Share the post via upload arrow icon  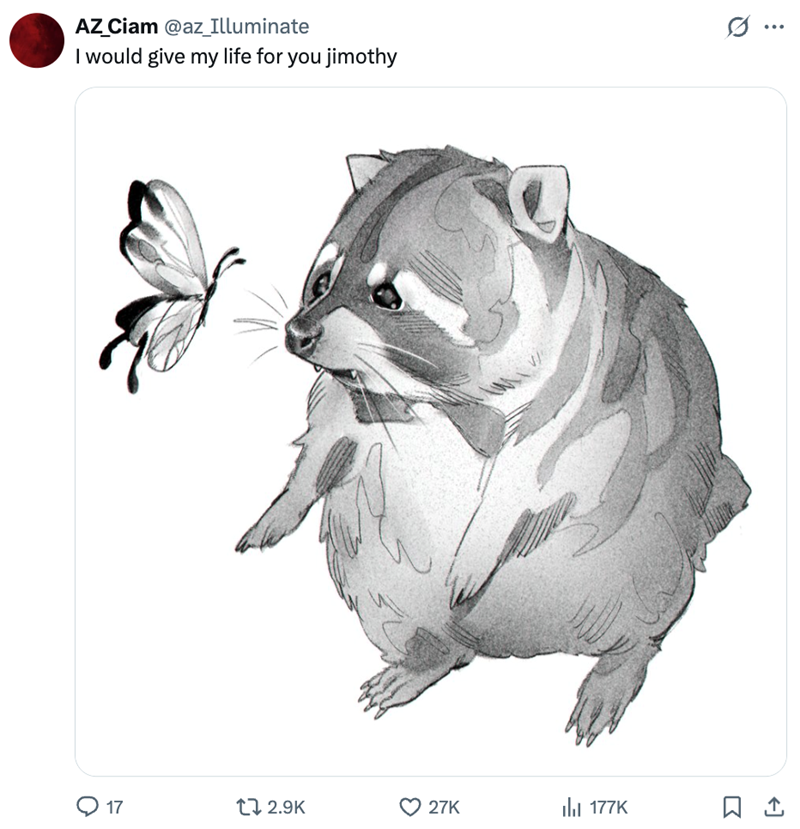(774, 807)
